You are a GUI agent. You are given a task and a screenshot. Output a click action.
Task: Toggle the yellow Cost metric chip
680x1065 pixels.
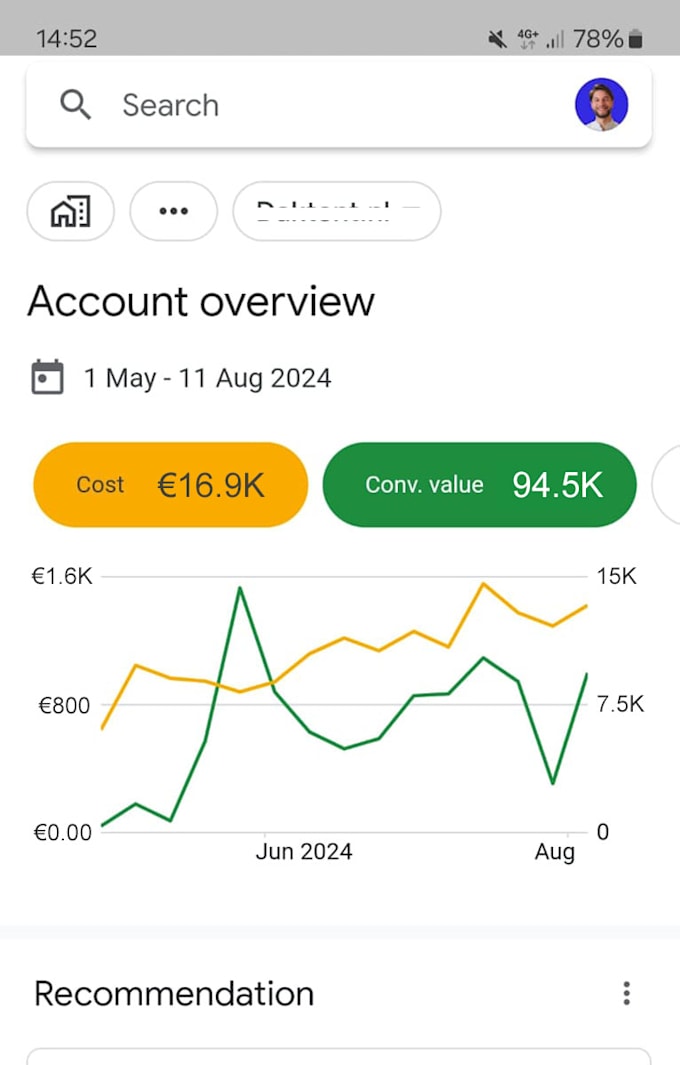(x=170, y=485)
